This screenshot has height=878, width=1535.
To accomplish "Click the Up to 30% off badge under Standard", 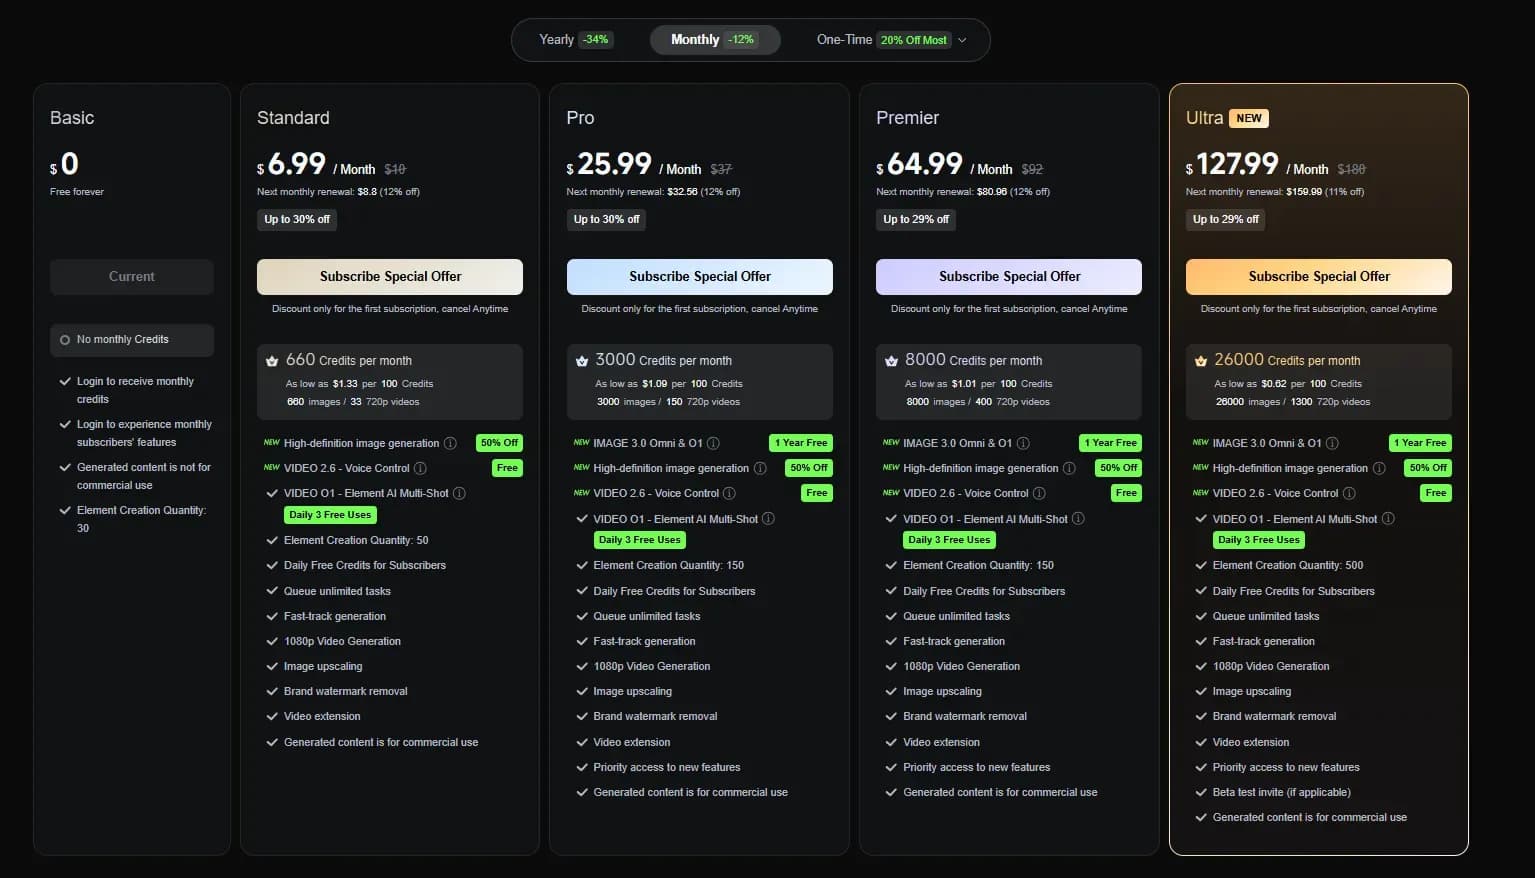I will click(297, 220).
